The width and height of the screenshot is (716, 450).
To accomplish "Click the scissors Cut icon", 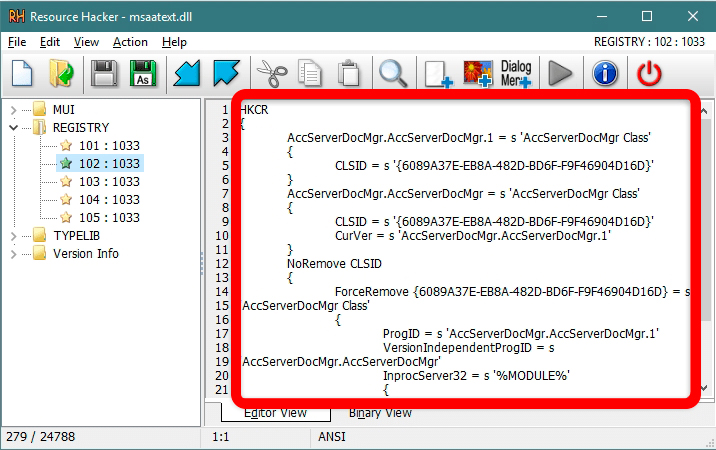I will click(x=272, y=73).
